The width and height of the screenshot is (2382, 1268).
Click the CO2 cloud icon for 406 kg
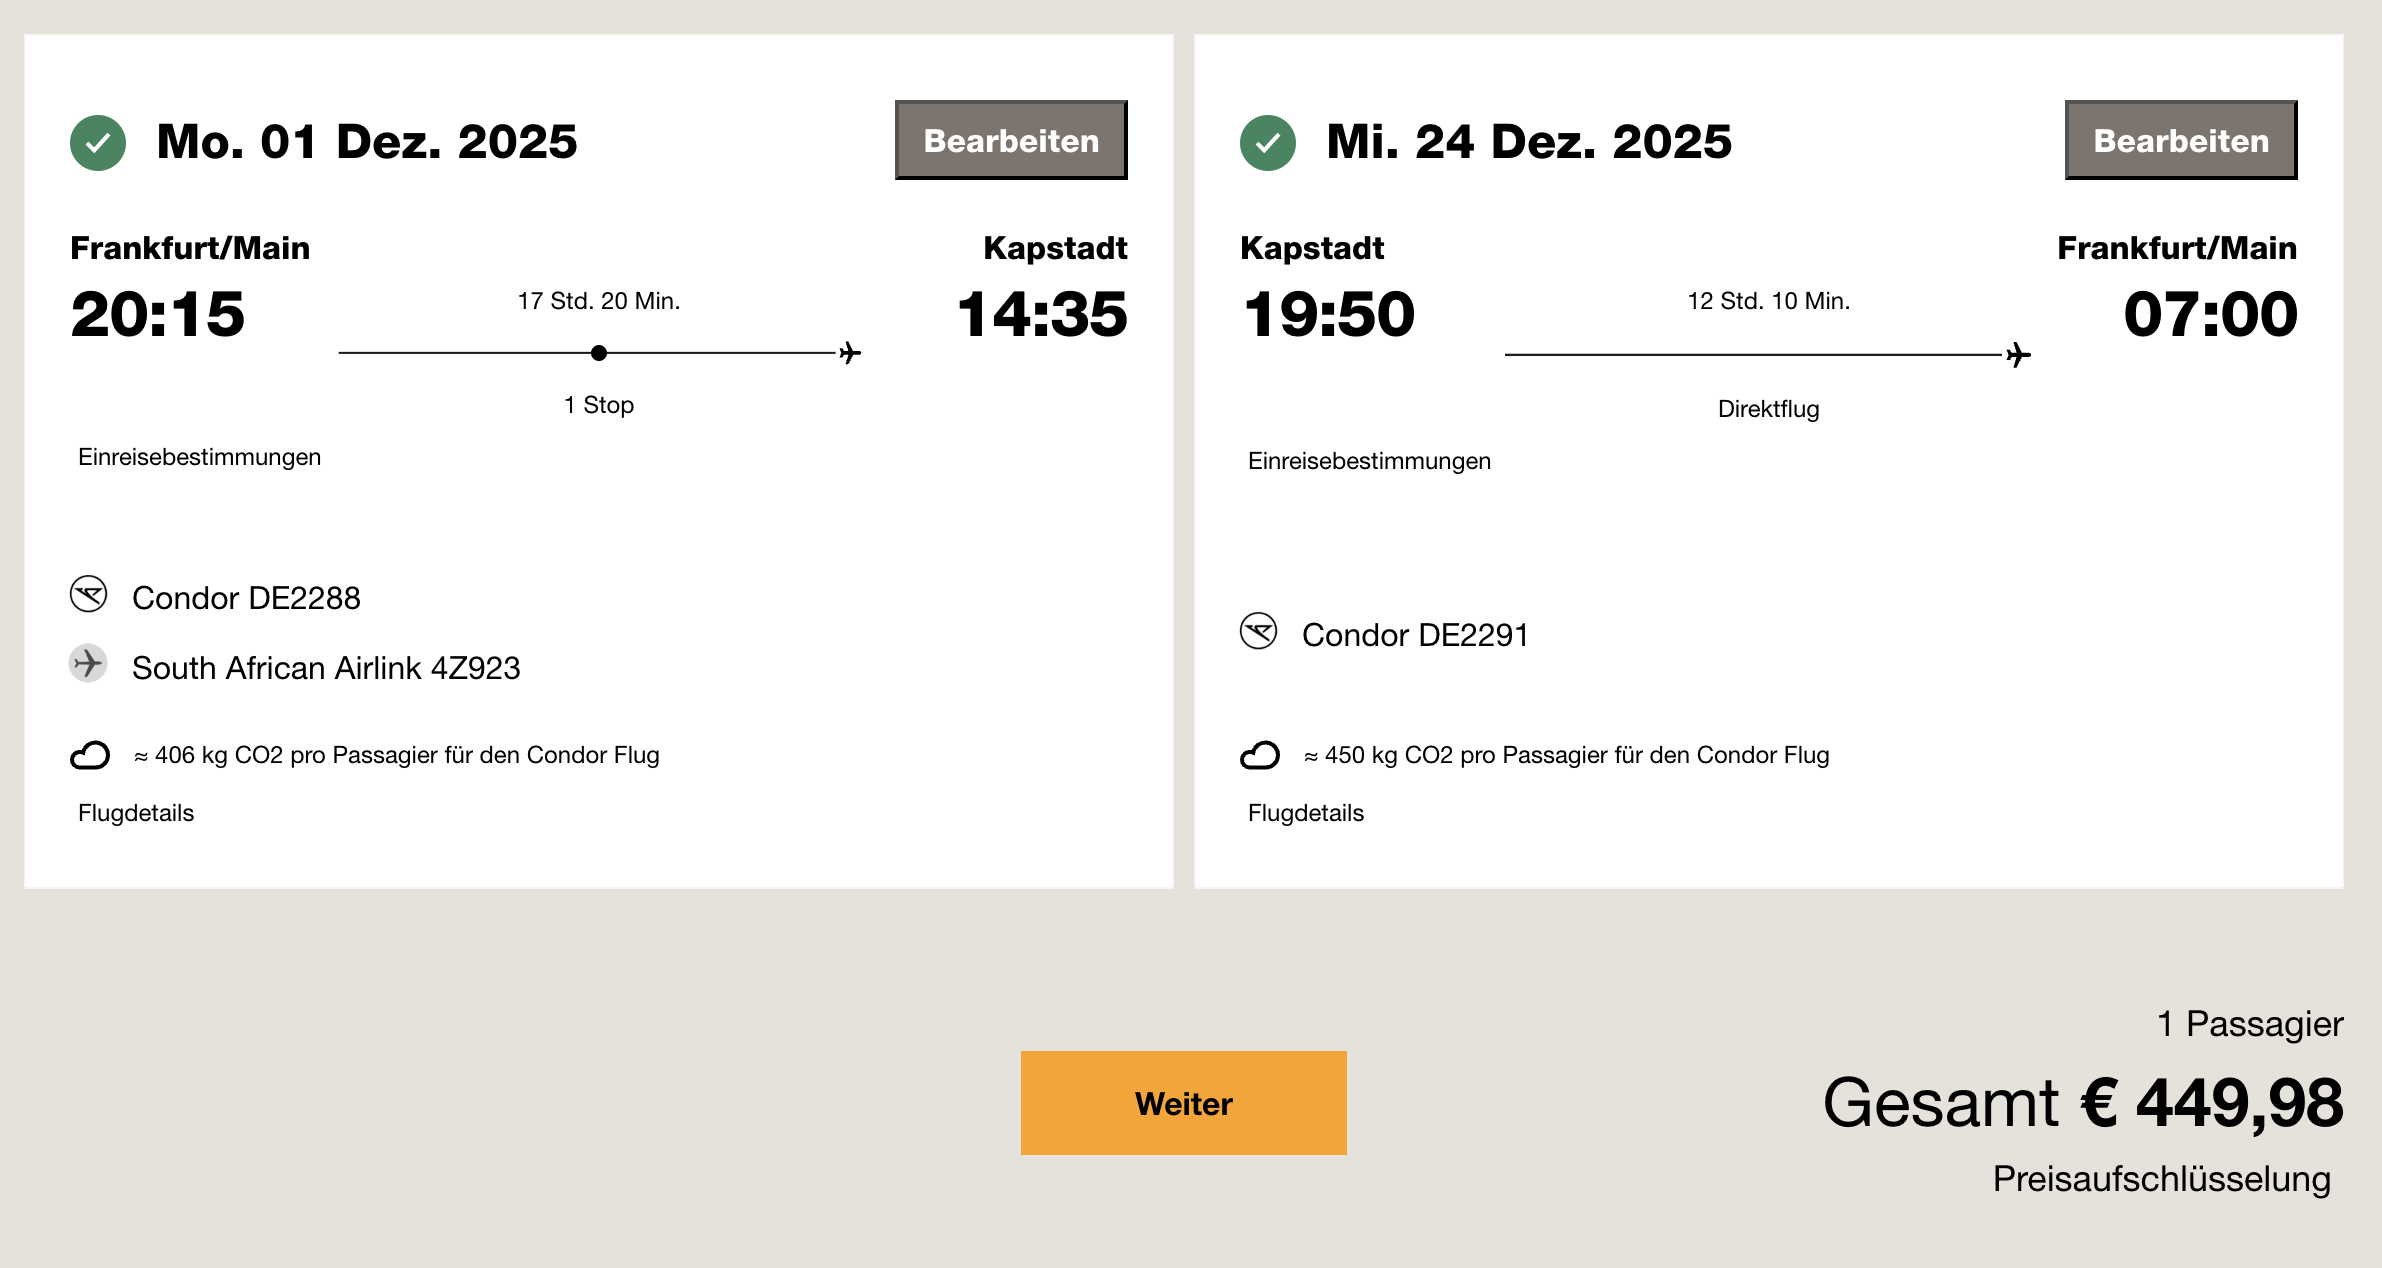point(90,755)
